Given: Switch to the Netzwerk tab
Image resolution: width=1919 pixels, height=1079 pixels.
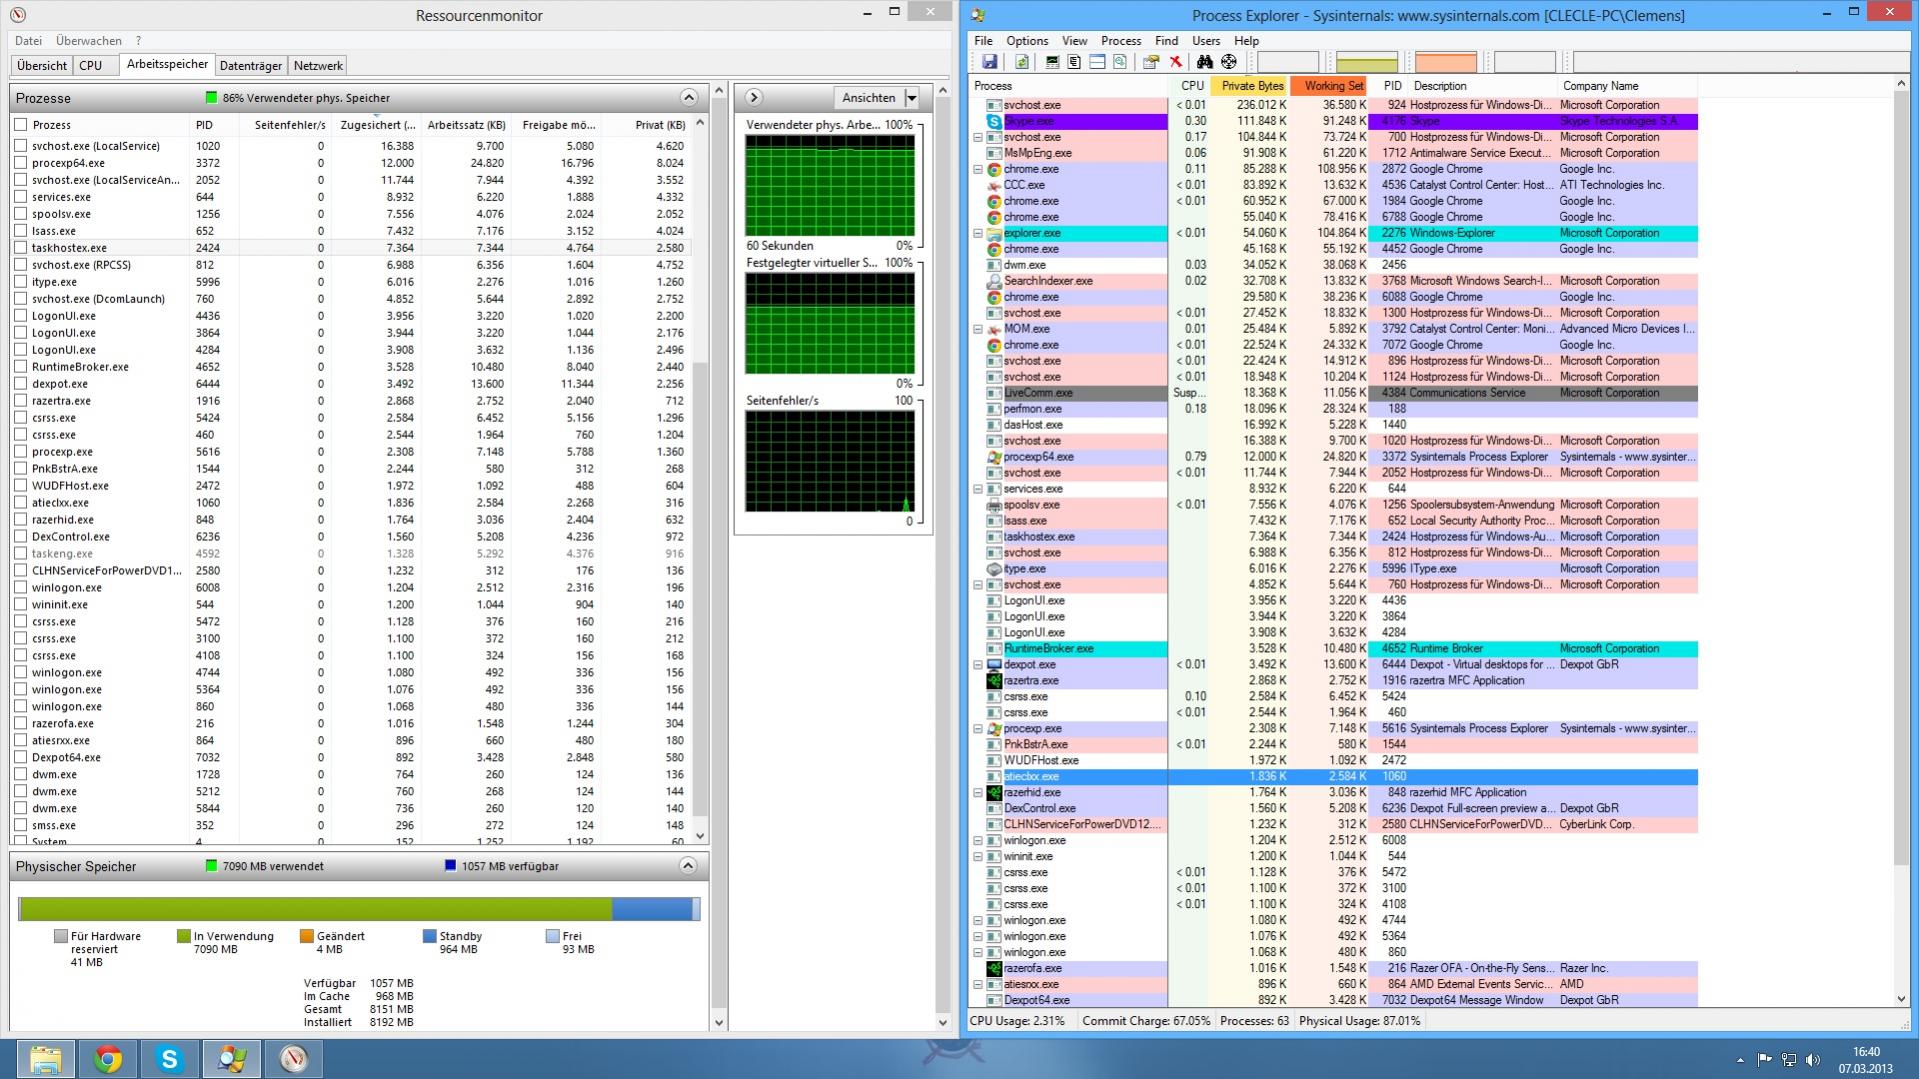Looking at the screenshot, I should (x=318, y=66).
